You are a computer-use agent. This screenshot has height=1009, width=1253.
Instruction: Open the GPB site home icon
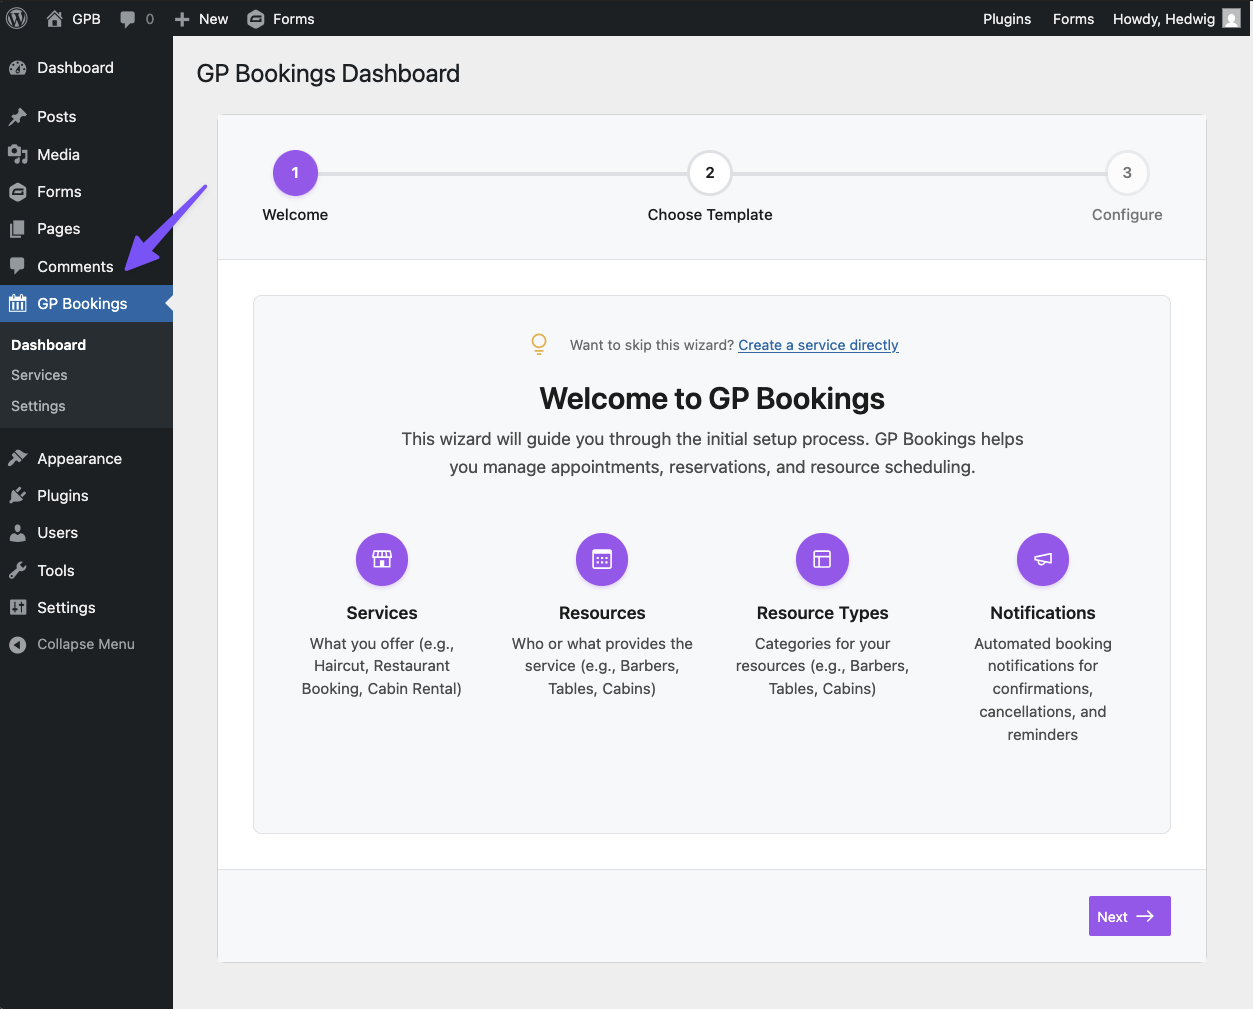pyautogui.click(x=55, y=18)
